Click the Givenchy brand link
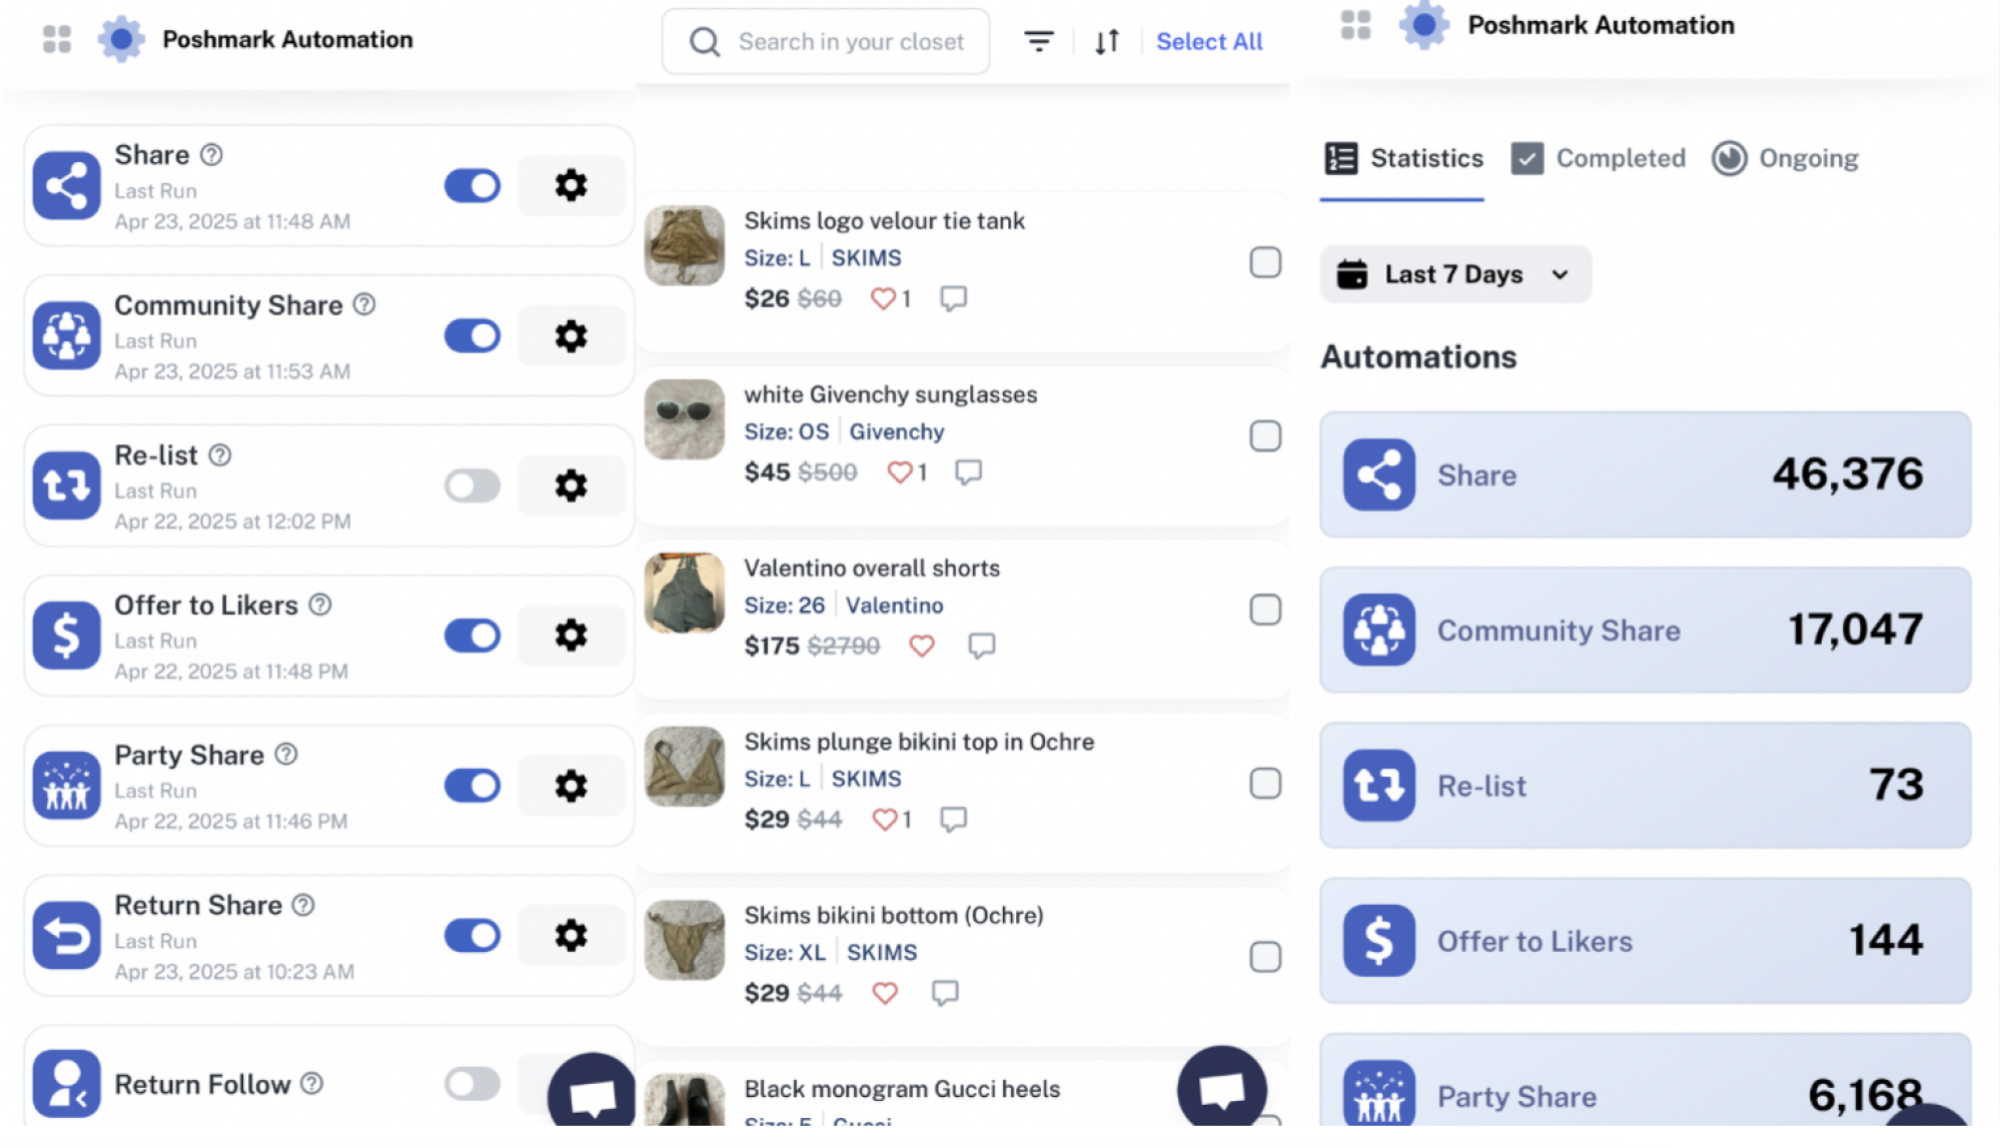Viewport: 2000px width, 1148px height. coord(896,432)
